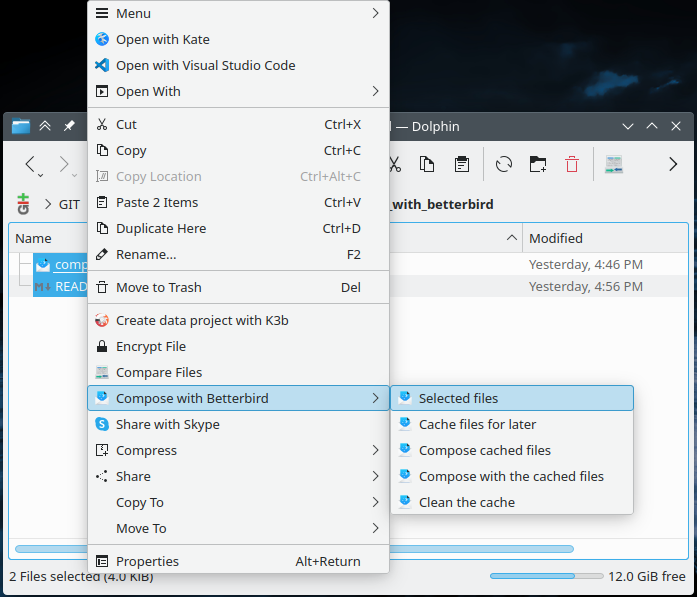The width and height of the screenshot is (697, 597).
Task: Open with Visual Studio Code
Action: [x=238, y=65]
